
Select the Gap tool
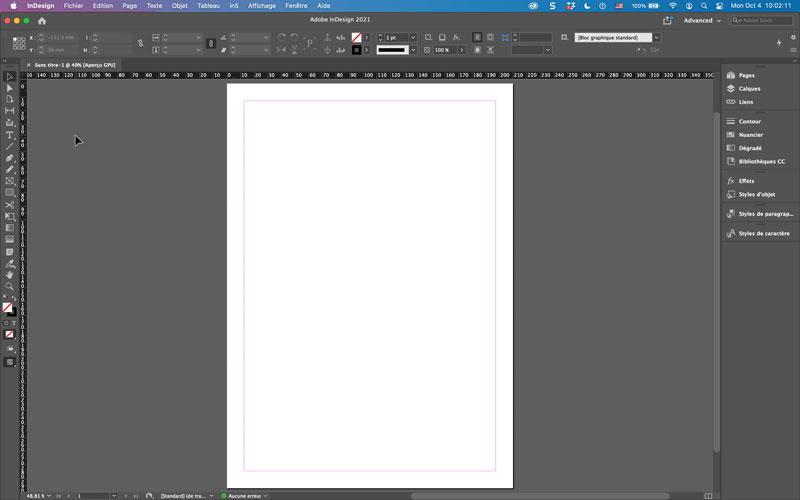pos(10,110)
